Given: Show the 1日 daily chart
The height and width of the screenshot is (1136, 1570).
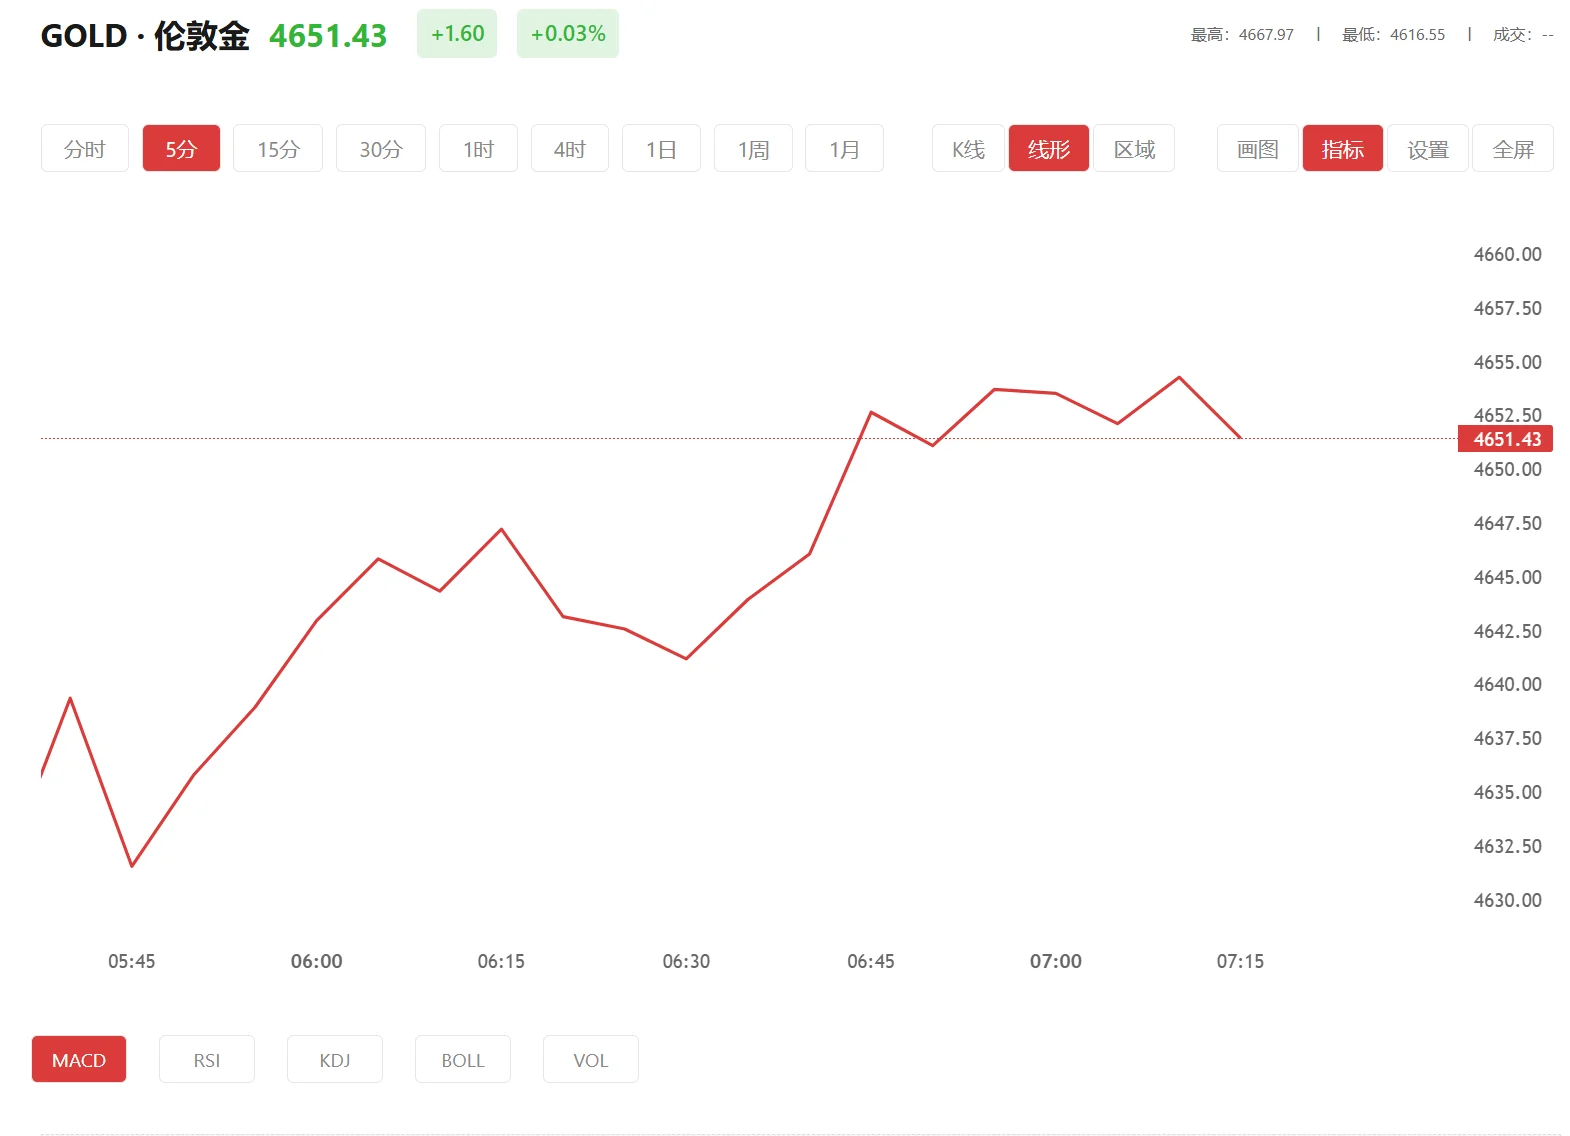Looking at the screenshot, I should (x=661, y=149).
